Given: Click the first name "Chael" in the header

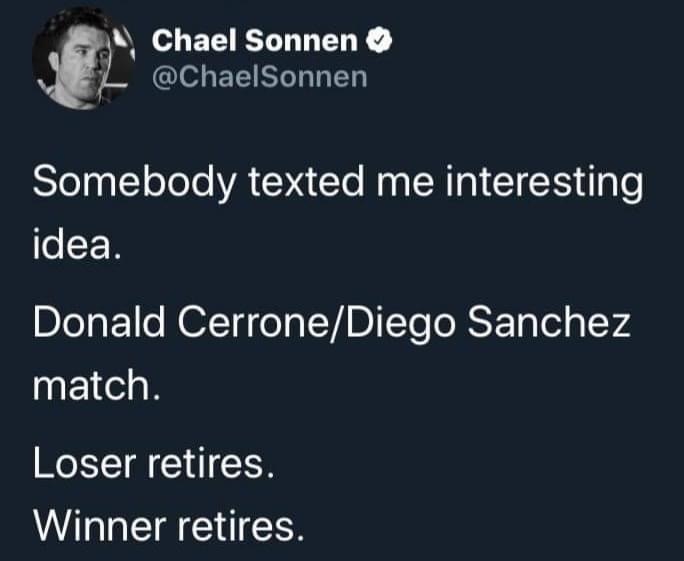Looking at the screenshot, I should click(193, 42).
